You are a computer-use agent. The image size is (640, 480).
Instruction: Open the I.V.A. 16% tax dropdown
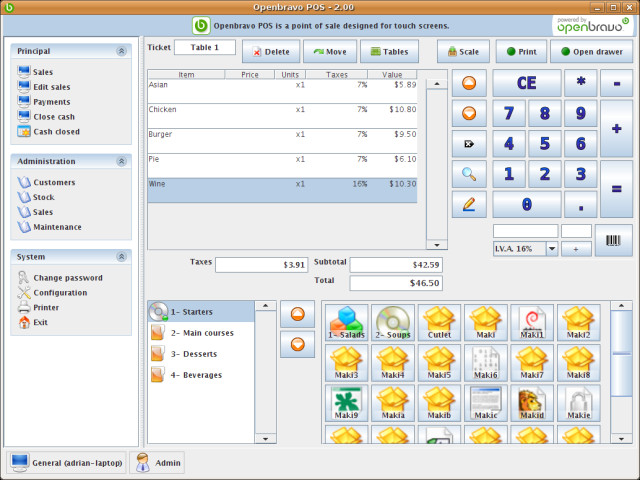pyautogui.click(x=552, y=249)
